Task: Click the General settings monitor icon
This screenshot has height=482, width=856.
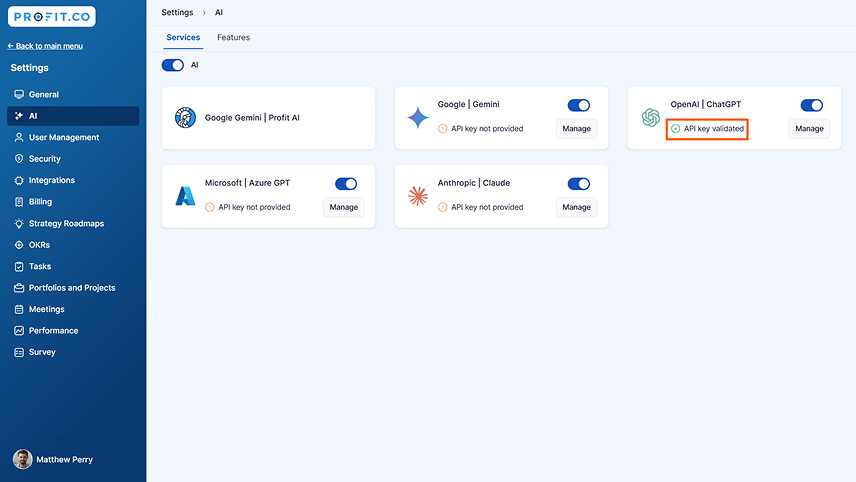Action: 19,94
